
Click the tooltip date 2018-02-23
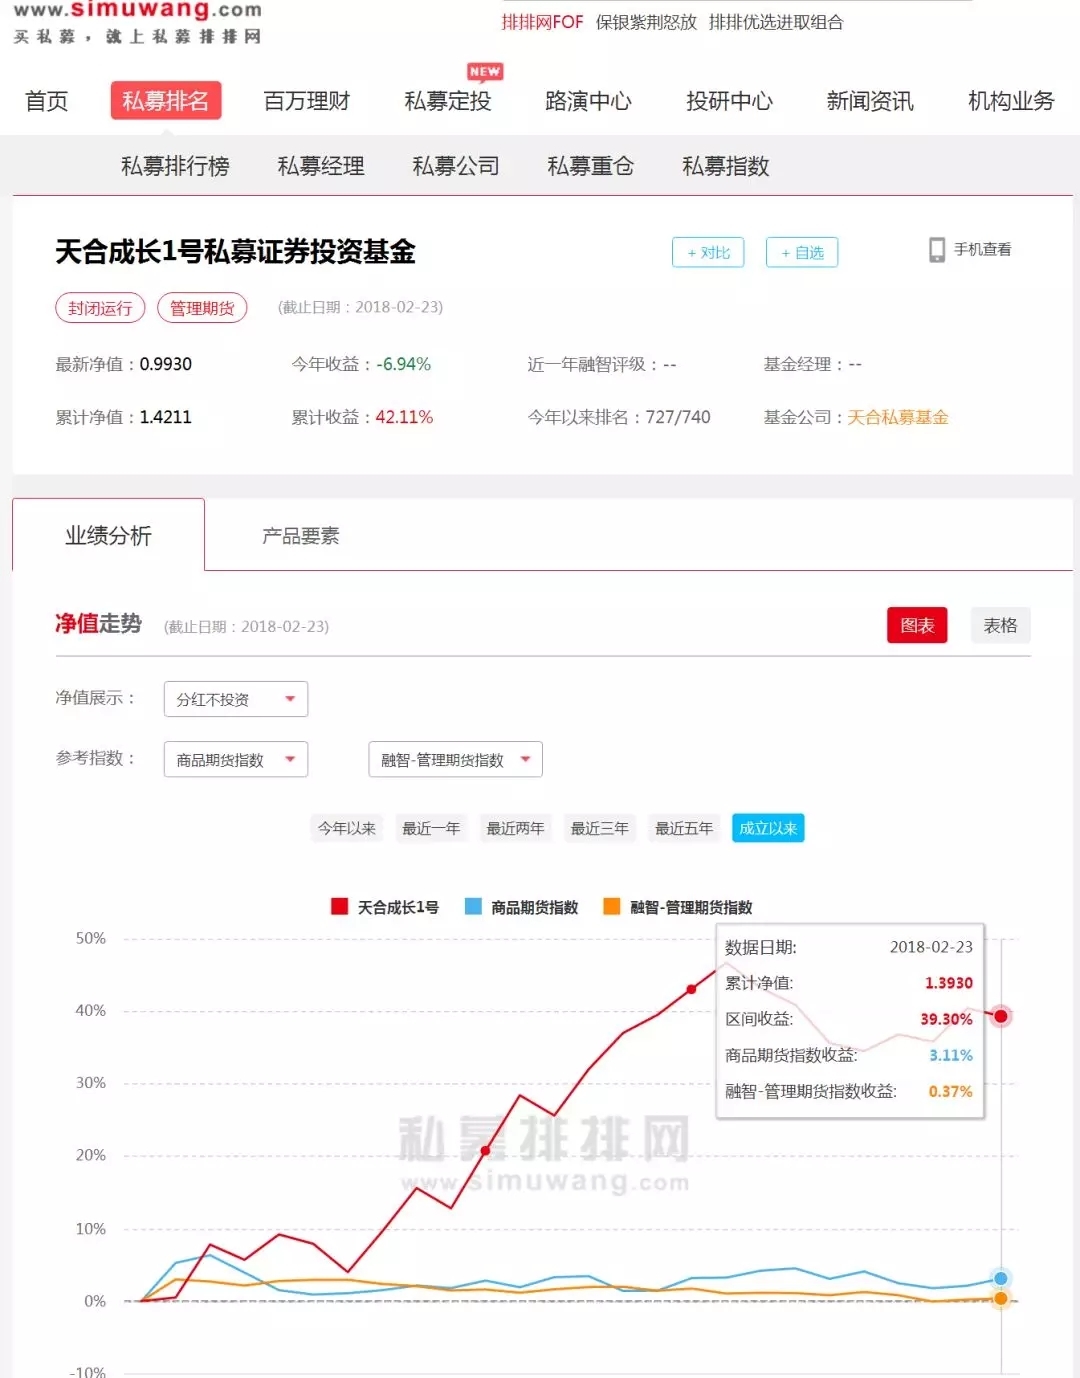pyautogui.click(x=931, y=947)
